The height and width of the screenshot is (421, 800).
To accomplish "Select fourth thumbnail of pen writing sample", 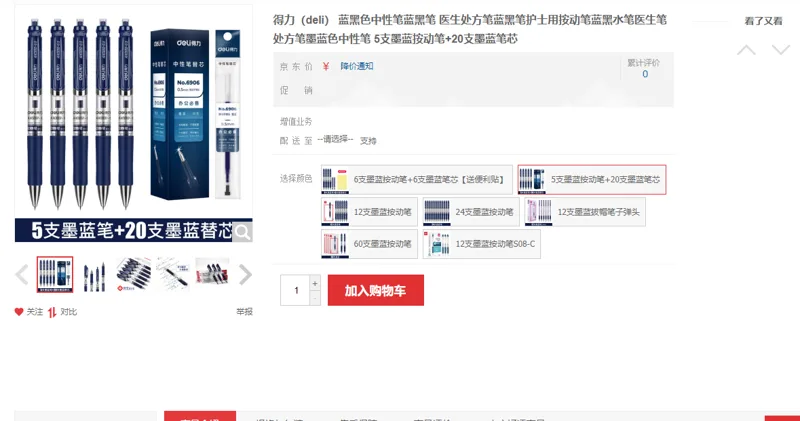I will tap(173, 275).
